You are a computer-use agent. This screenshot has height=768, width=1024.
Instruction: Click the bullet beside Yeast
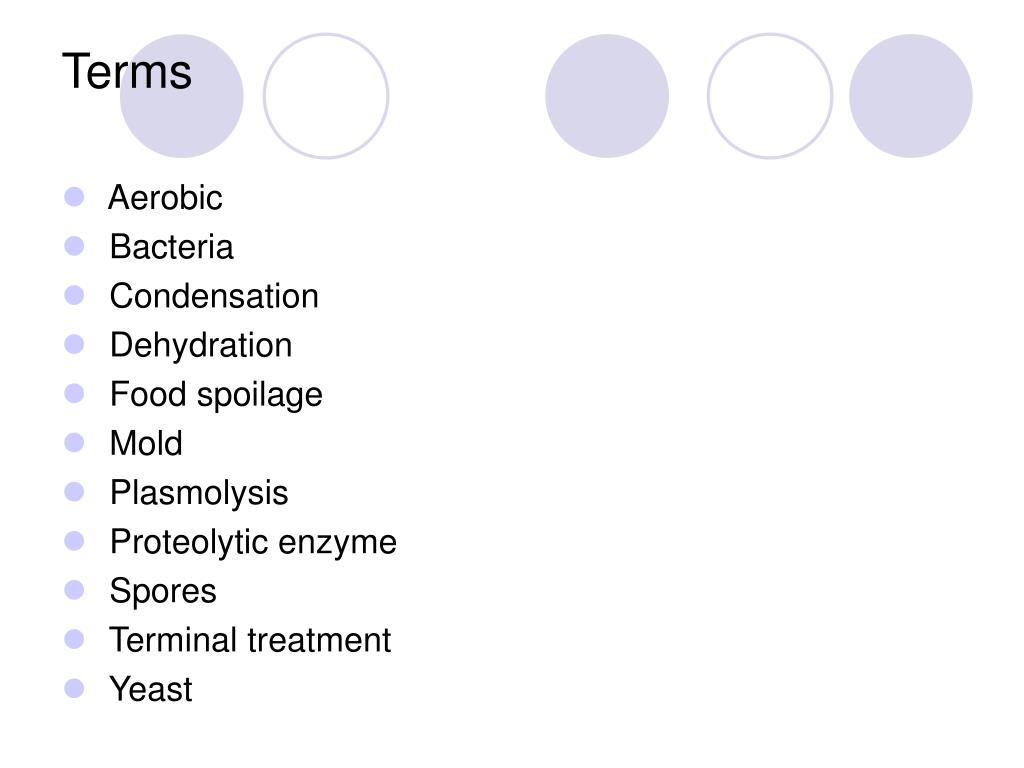click(74, 688)
